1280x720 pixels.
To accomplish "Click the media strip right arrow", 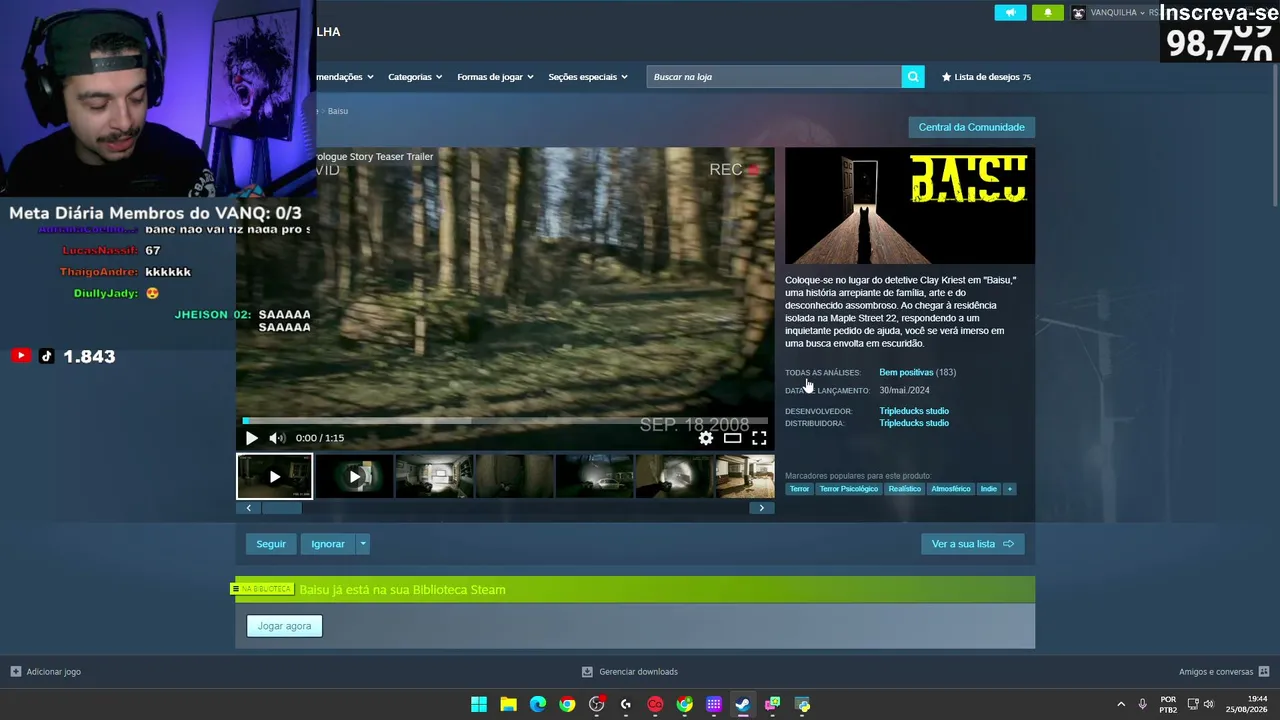I will [x=761, y=508].
